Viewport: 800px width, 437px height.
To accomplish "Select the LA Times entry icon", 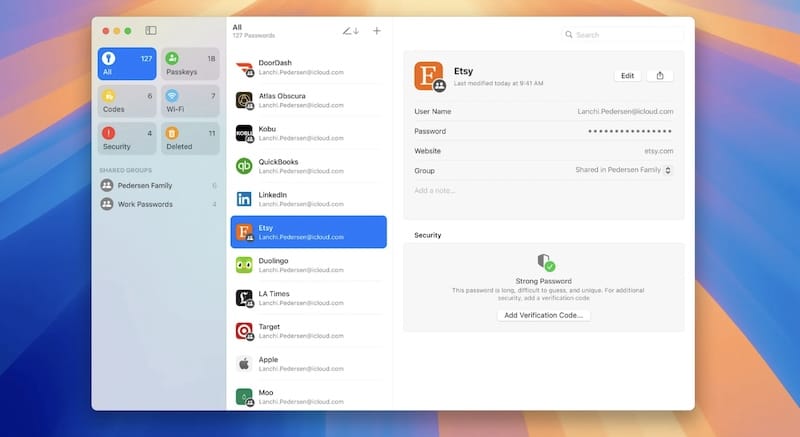I will click(244, 298).
